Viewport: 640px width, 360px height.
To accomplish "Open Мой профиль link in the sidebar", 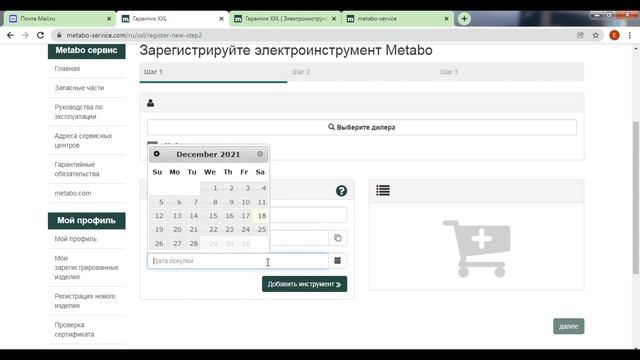I will tap(76, 239).
